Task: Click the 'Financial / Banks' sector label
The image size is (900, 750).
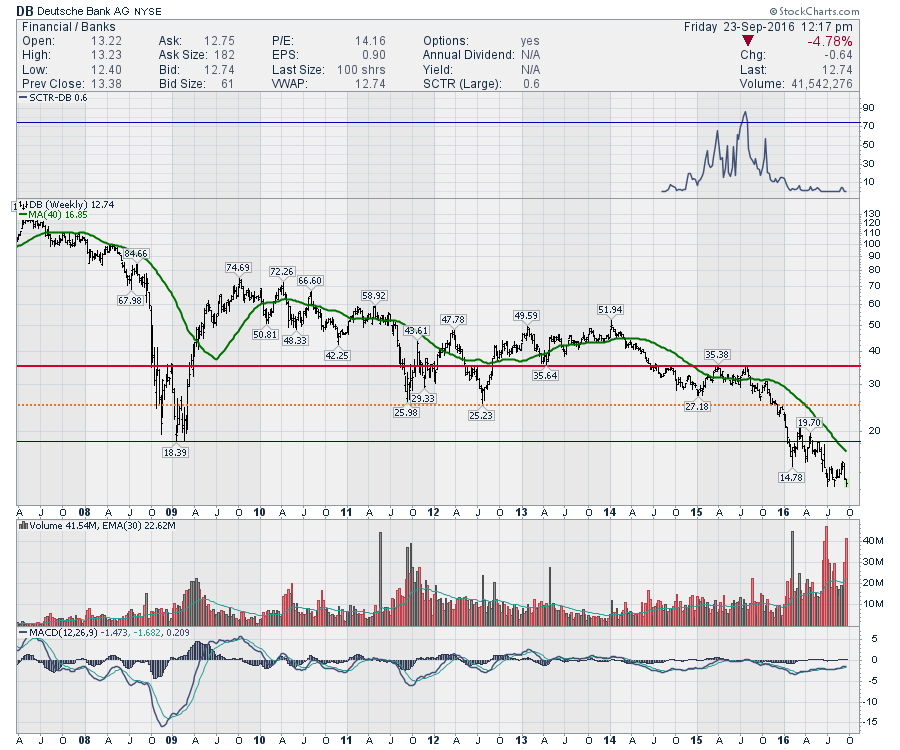Action: point(68,27)
